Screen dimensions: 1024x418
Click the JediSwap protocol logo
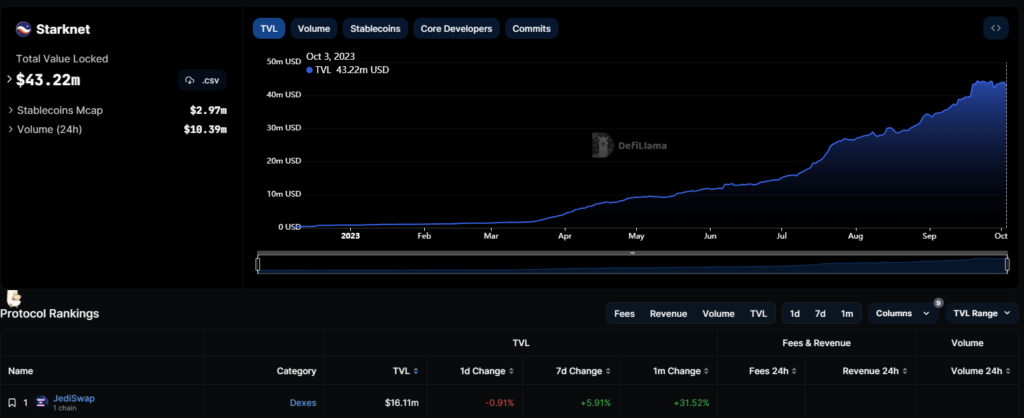(x=42, y=401)
